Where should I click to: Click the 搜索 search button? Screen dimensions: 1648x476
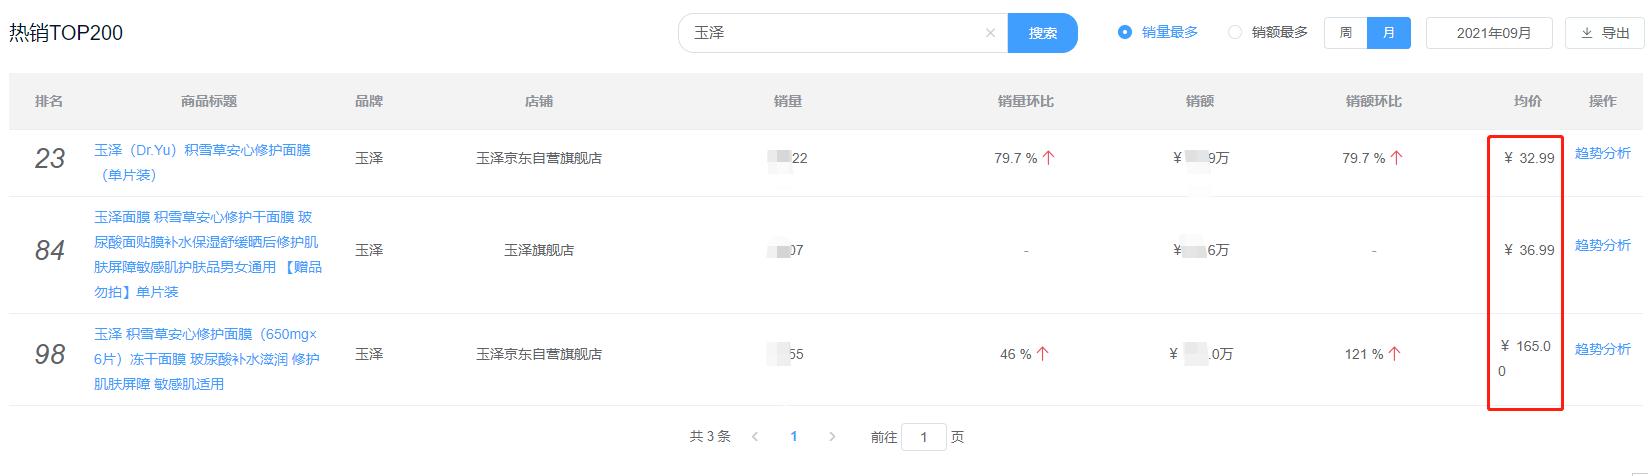1042,33
